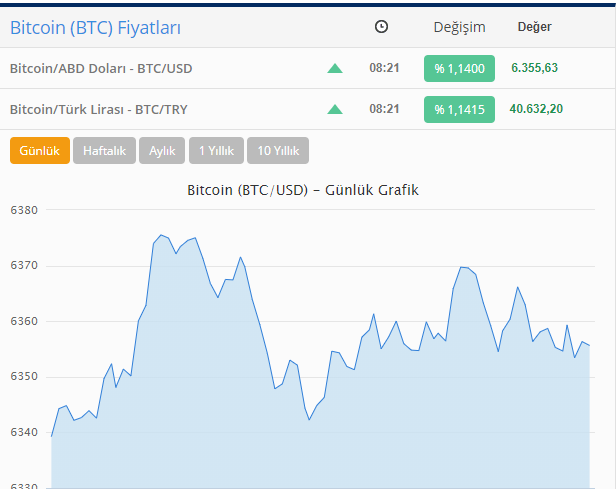Open the 10 Yıllık chart tab
The height and width of the screenshot is (489, 616).
click(278, 150)
